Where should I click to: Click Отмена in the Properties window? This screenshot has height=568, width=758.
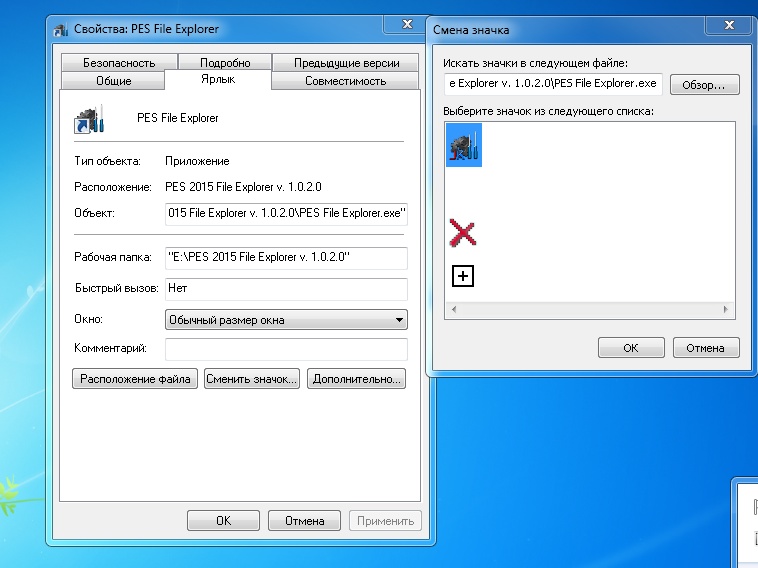click(304, 521)
